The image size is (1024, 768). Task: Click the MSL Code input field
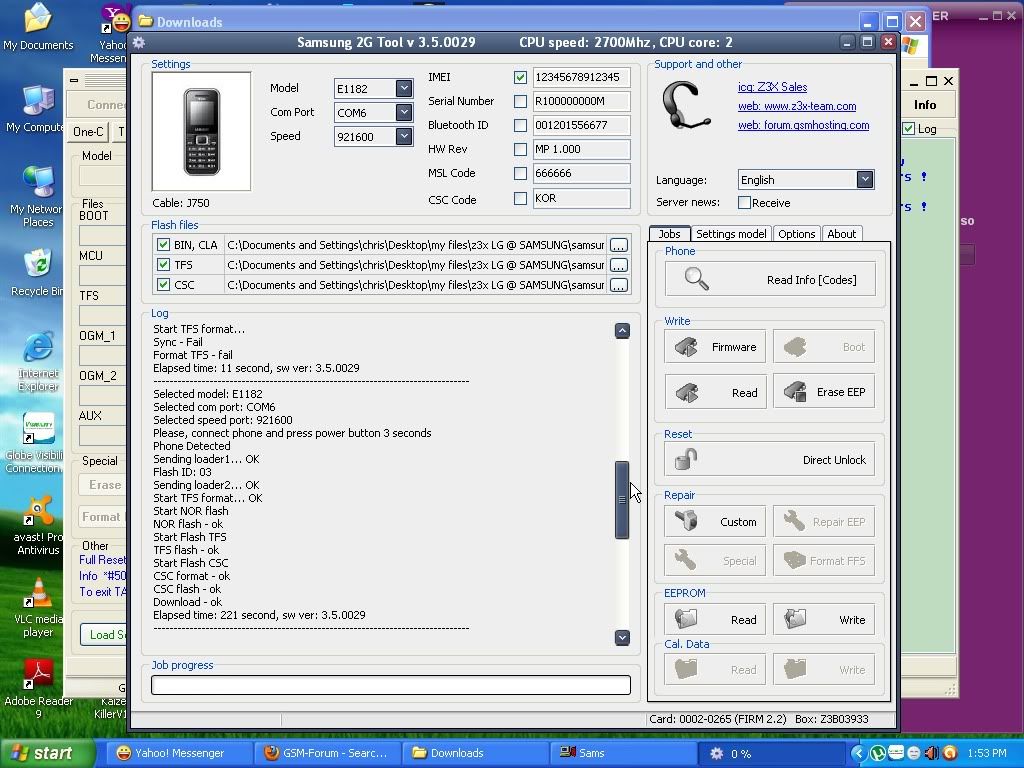tap(581, 173)
